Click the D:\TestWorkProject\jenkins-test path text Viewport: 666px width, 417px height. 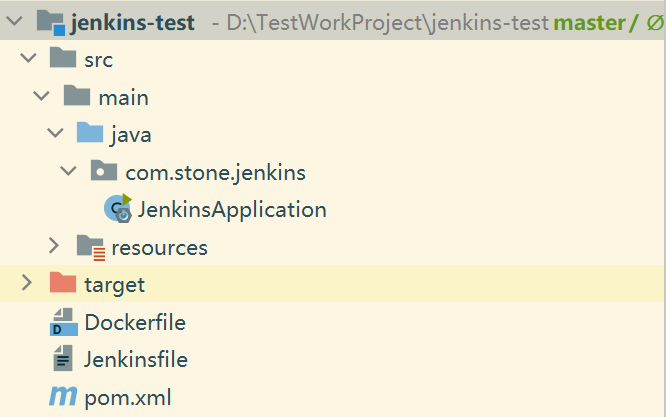pos(388,23)
